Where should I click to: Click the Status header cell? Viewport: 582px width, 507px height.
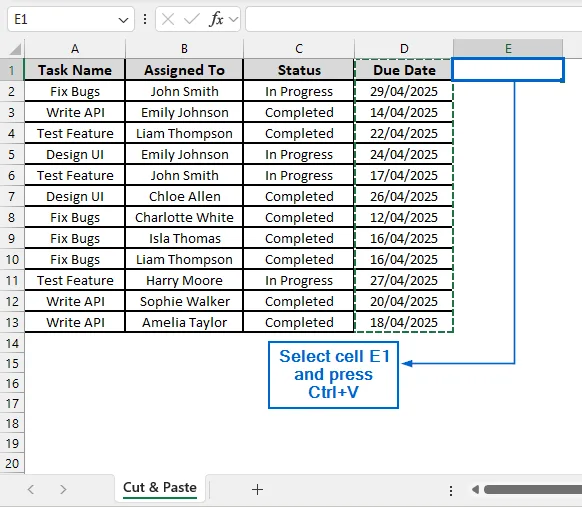tap(299, 70)
